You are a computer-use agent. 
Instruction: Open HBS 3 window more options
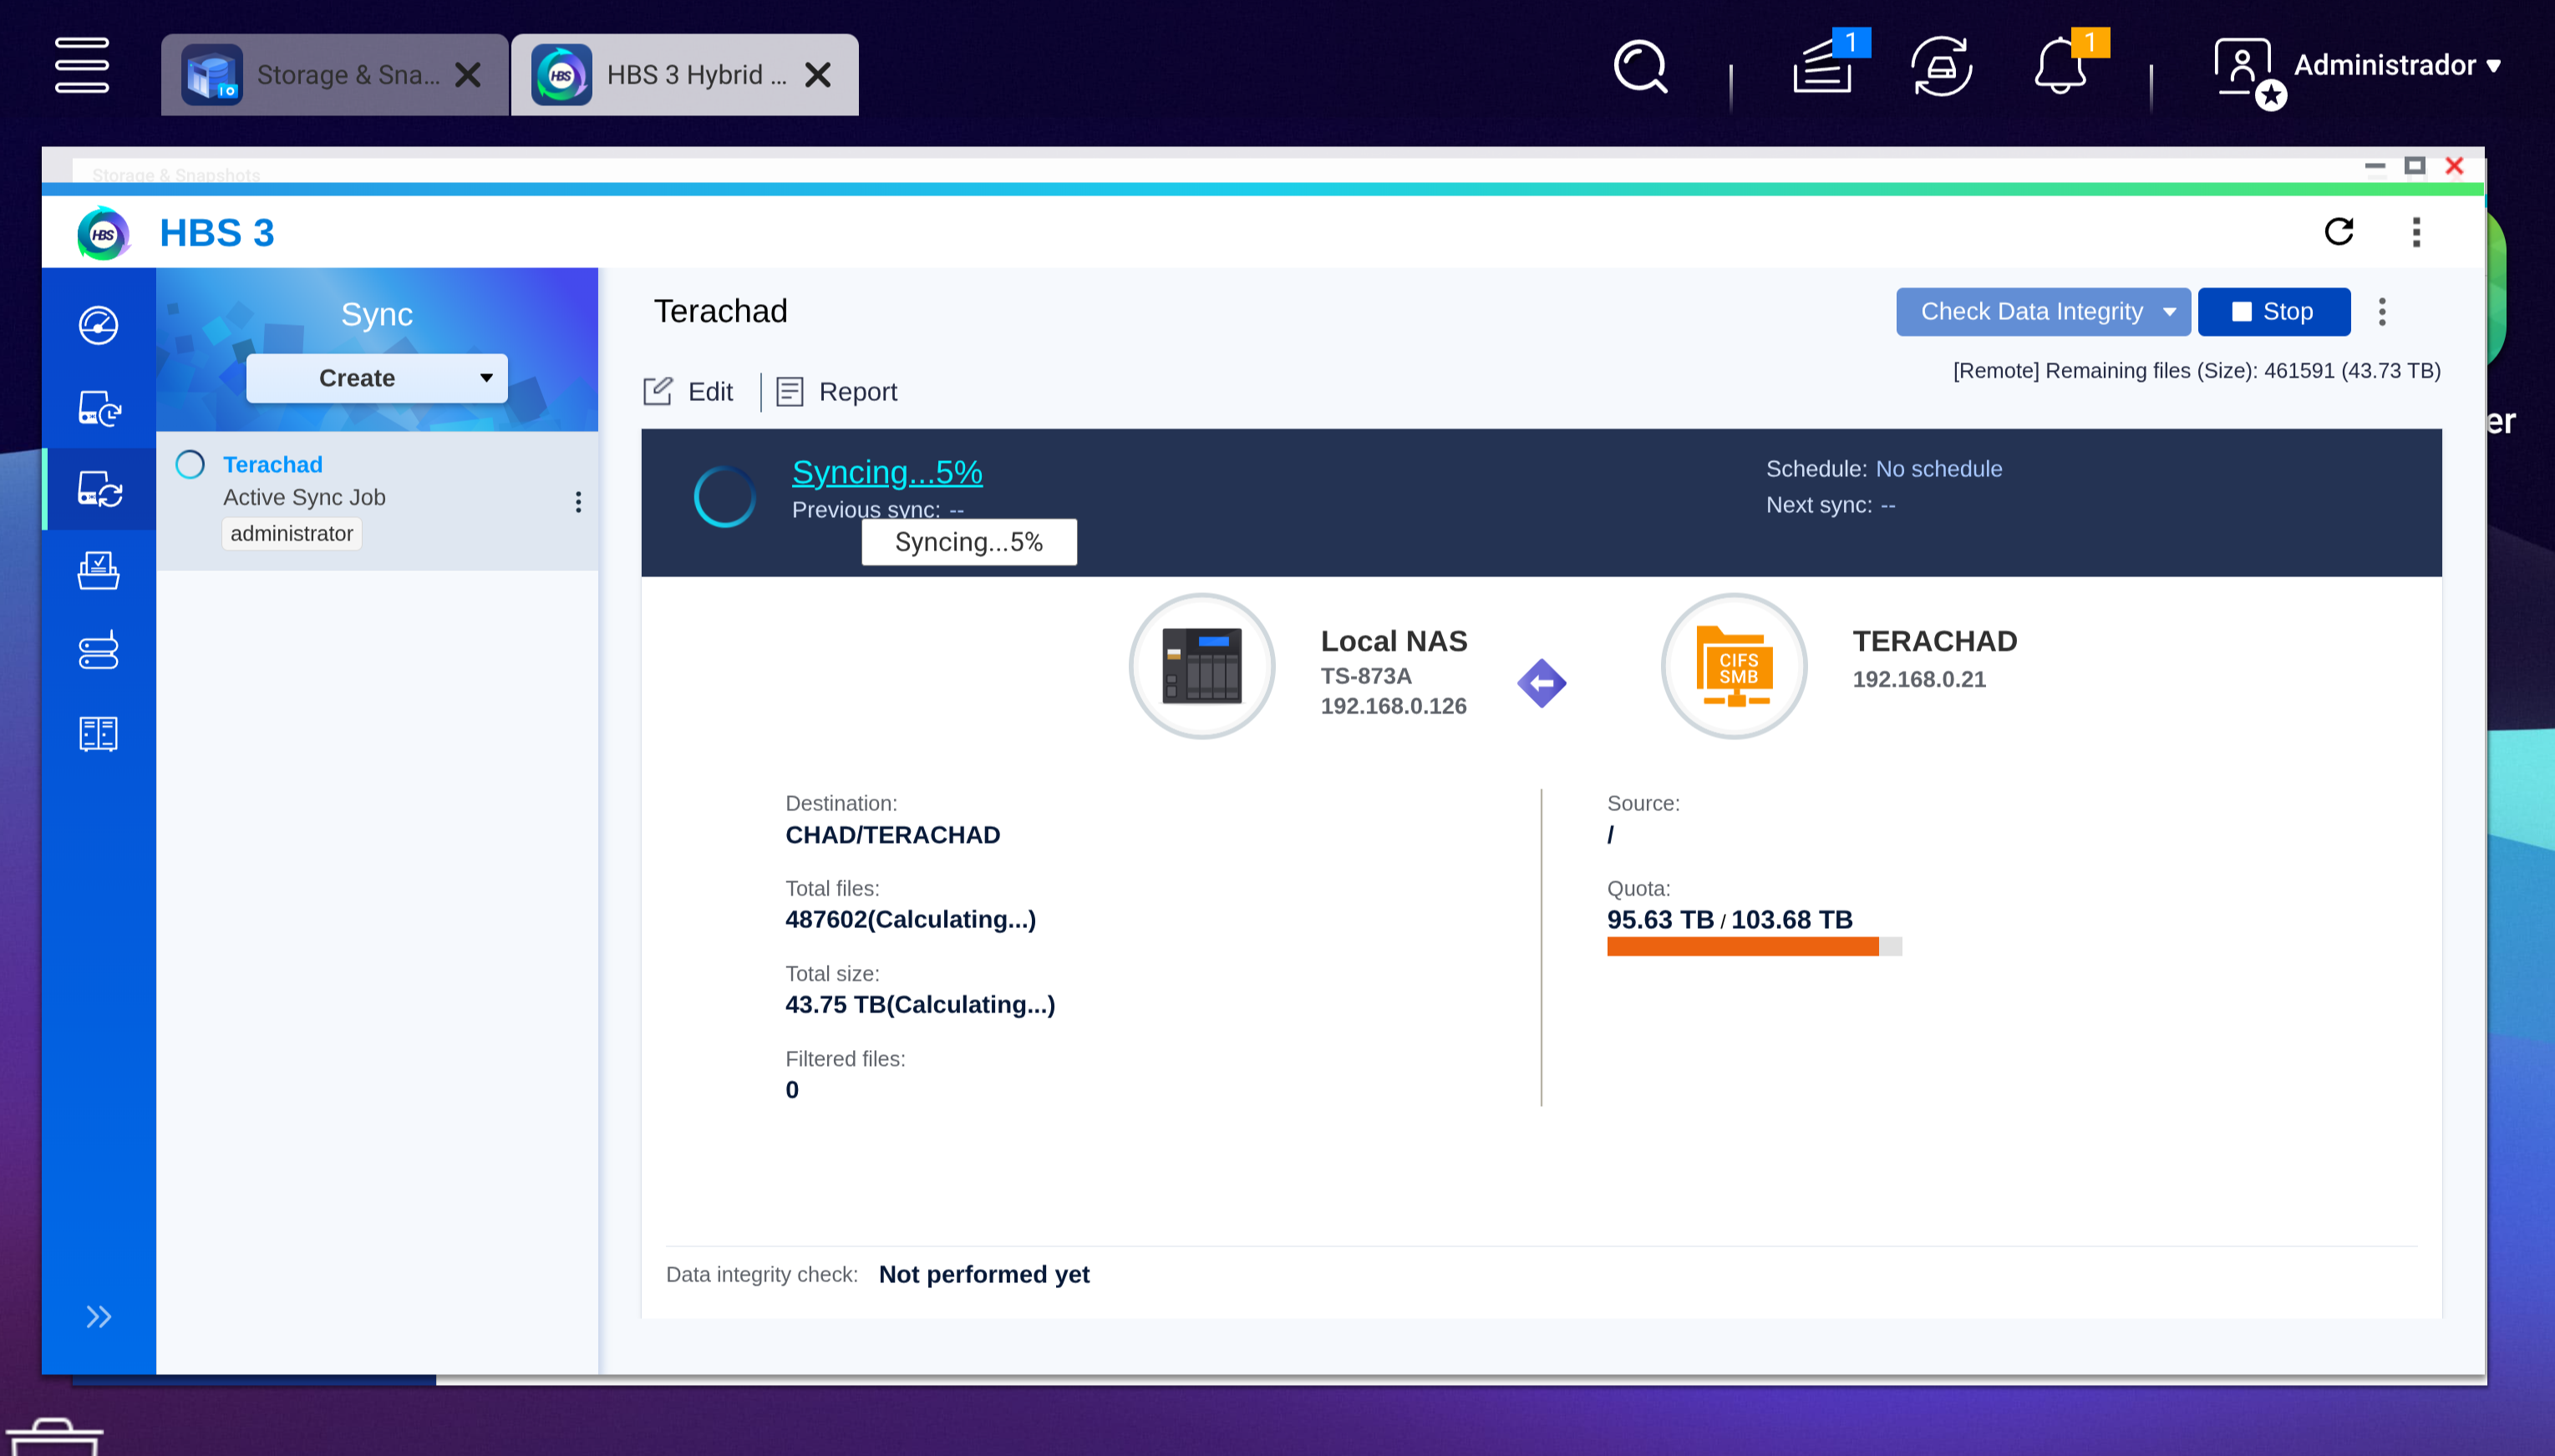(x=2416, y=232)
